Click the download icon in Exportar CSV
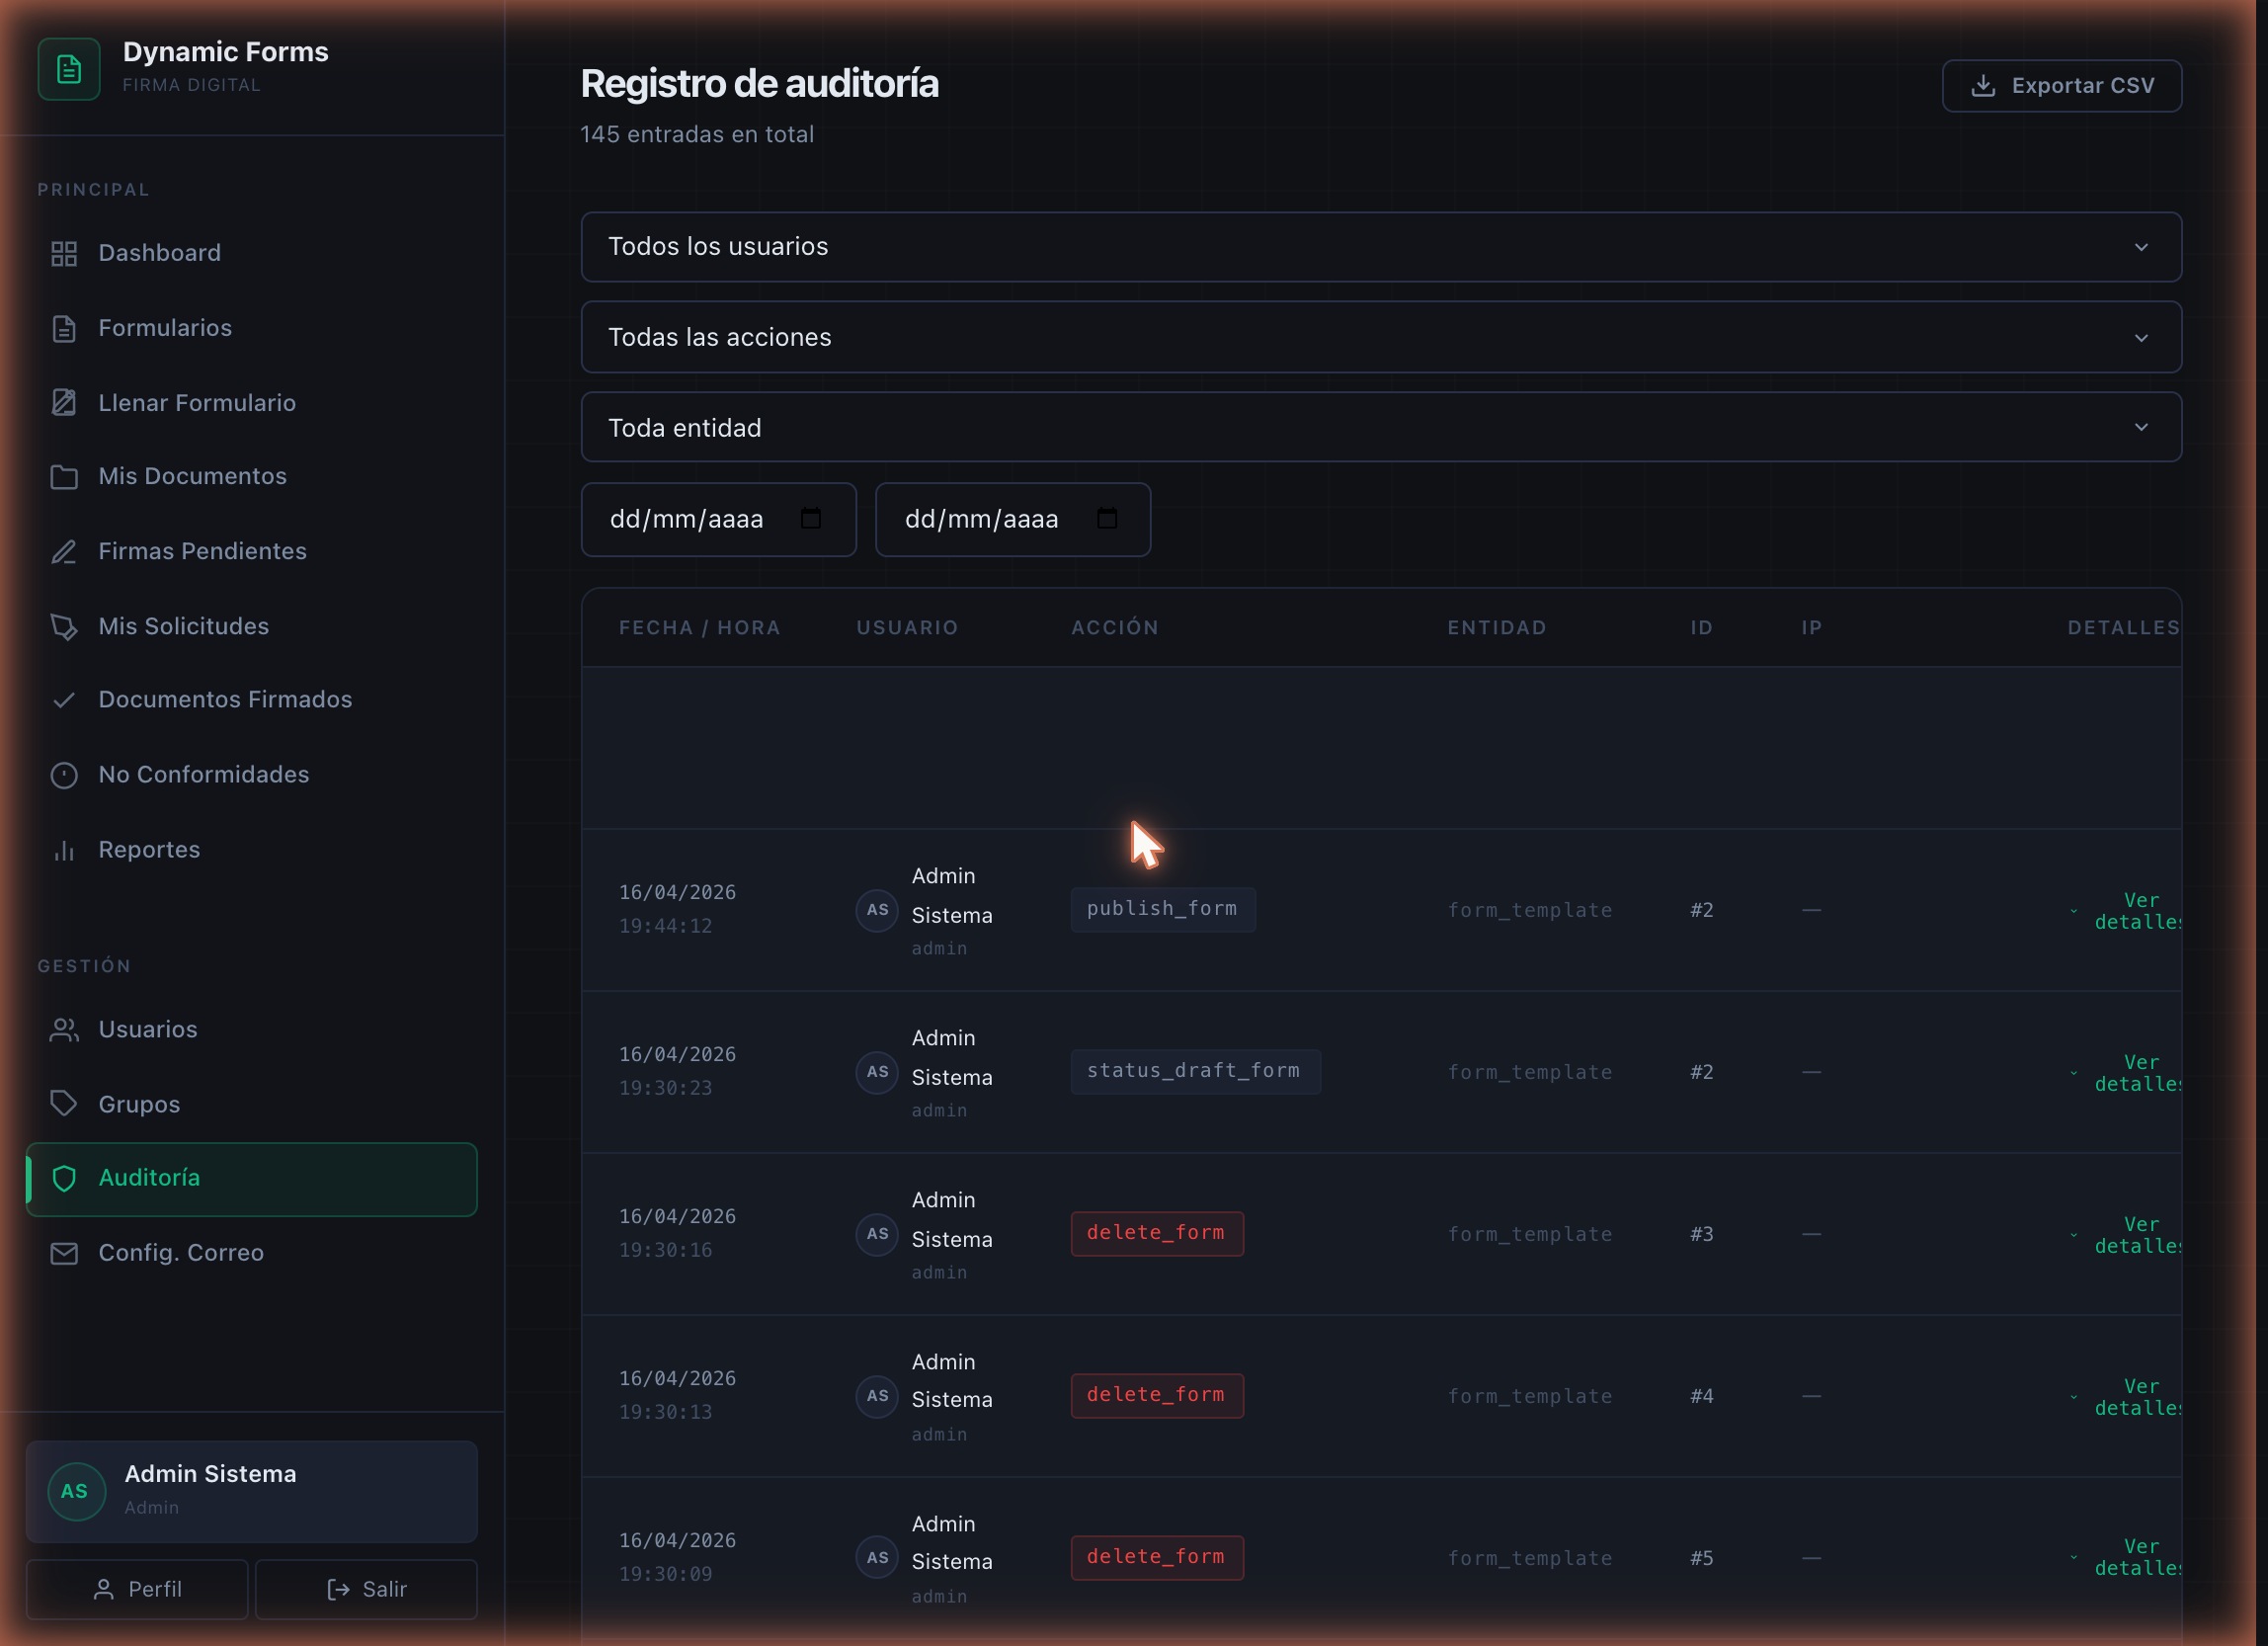 [1983, 86]
